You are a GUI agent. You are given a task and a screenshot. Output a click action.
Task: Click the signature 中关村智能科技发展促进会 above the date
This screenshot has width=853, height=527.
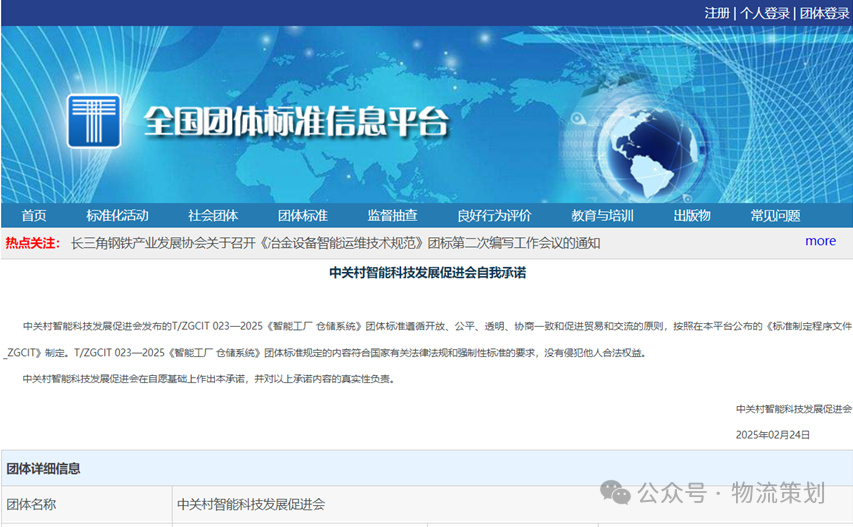click(794, 409)
